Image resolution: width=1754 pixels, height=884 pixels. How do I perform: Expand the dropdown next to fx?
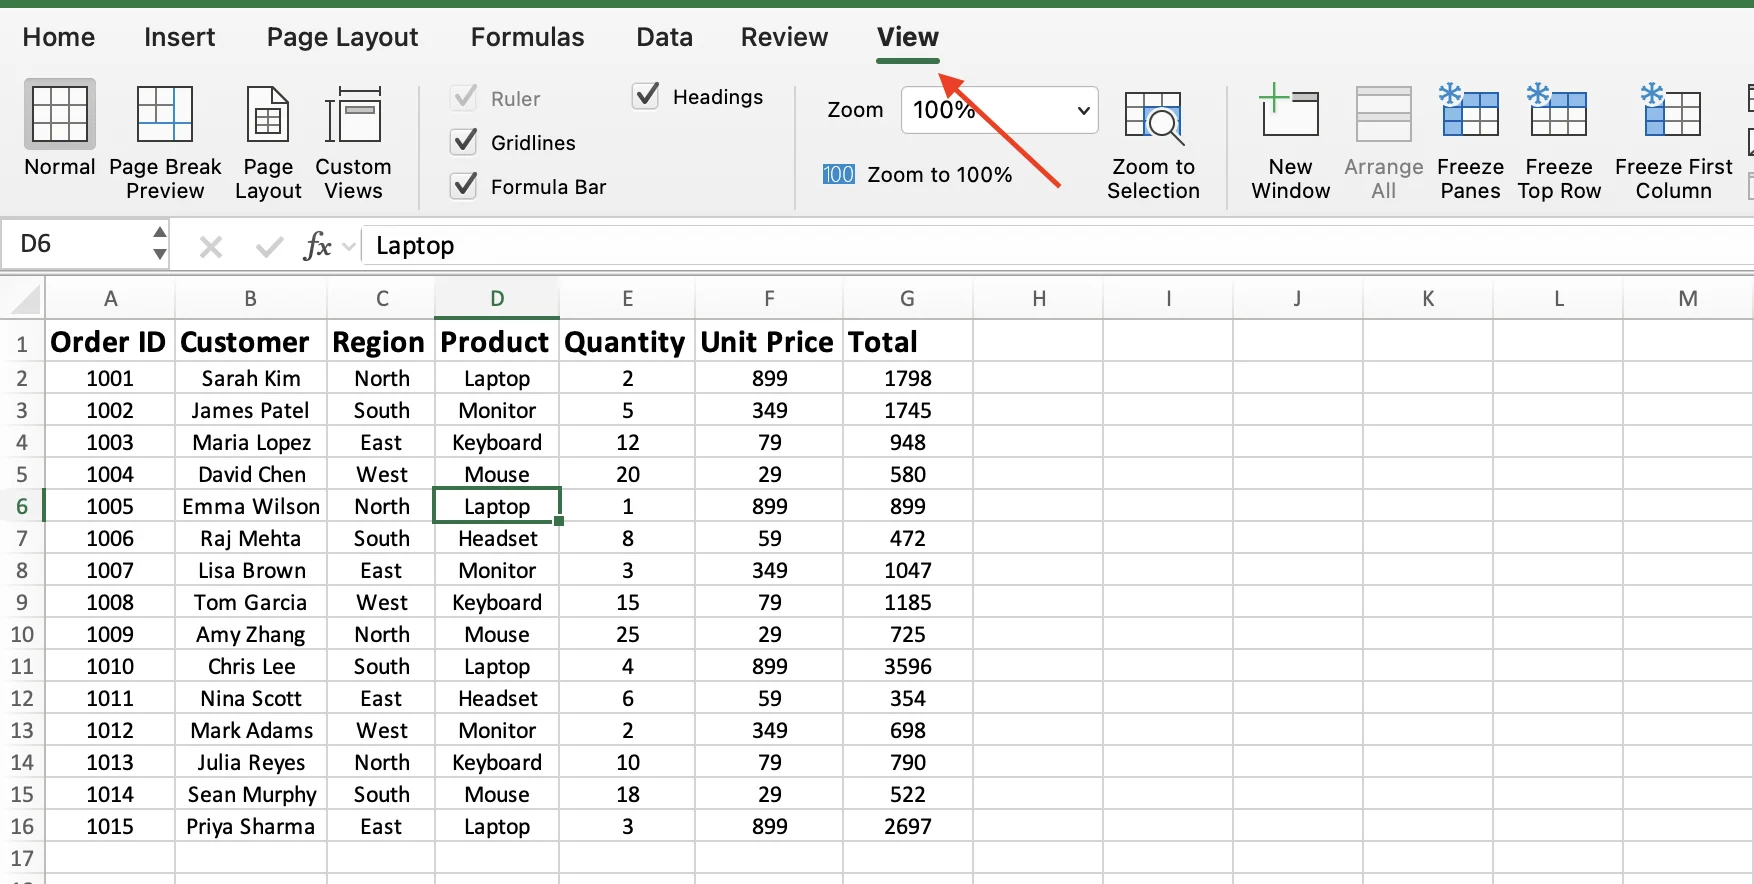pos(349,246)
